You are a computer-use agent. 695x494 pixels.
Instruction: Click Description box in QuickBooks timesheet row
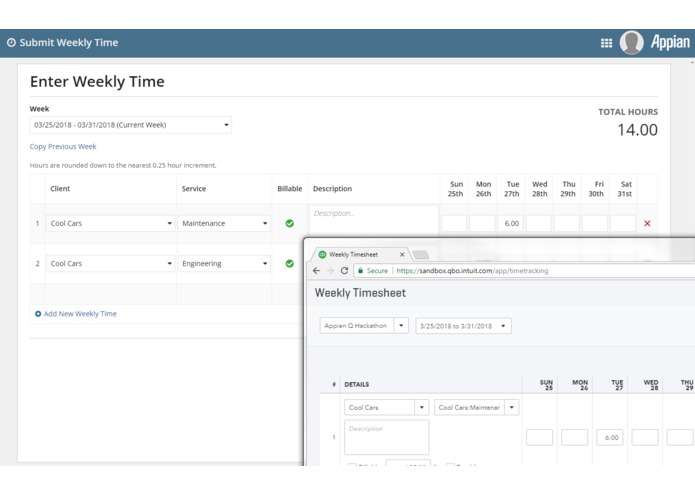pyautogui.click(x=387, y=437)
